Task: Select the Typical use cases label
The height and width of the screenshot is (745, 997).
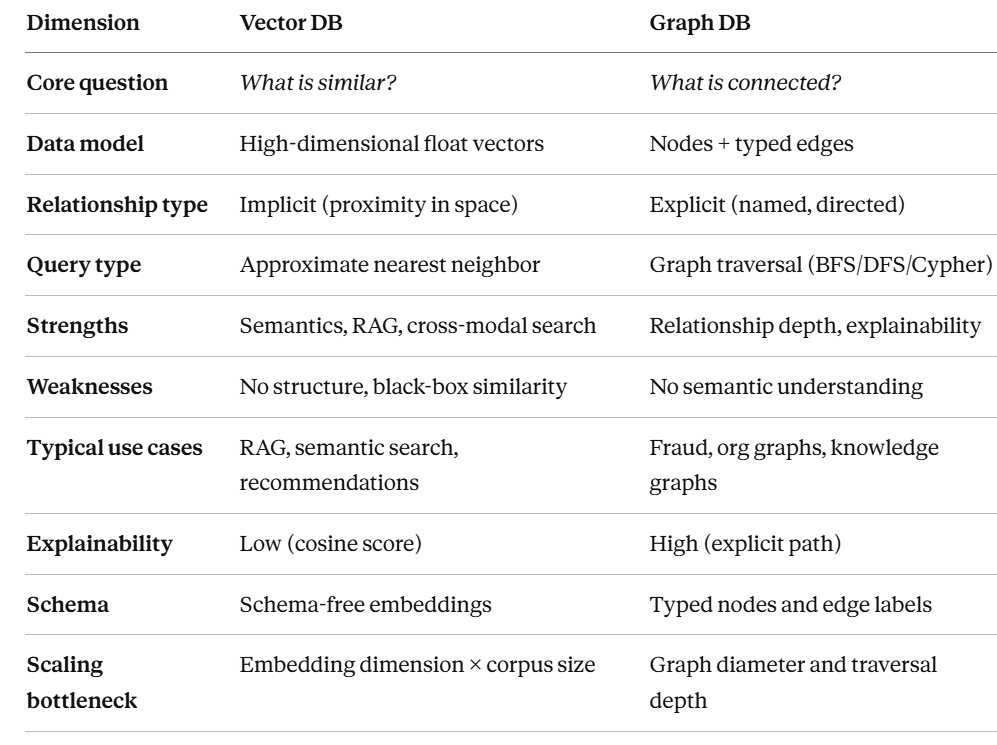Action: 114,448
